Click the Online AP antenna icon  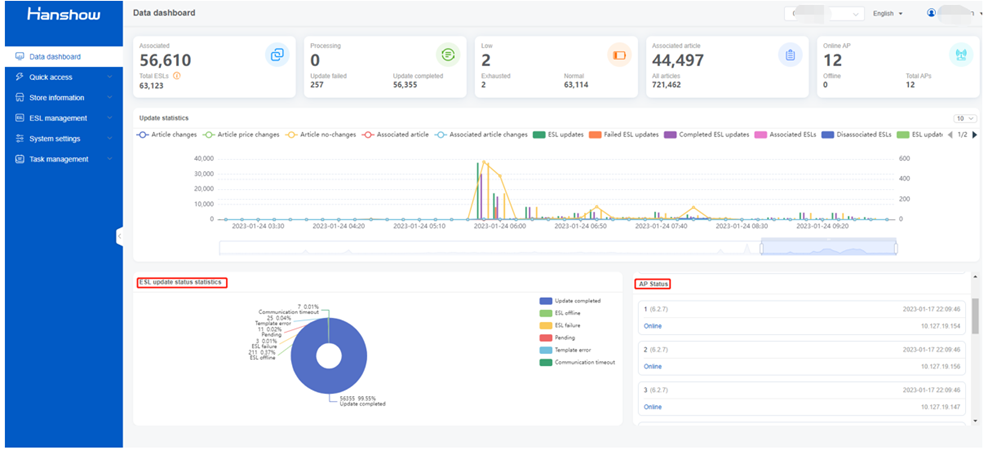pos(961,55)
